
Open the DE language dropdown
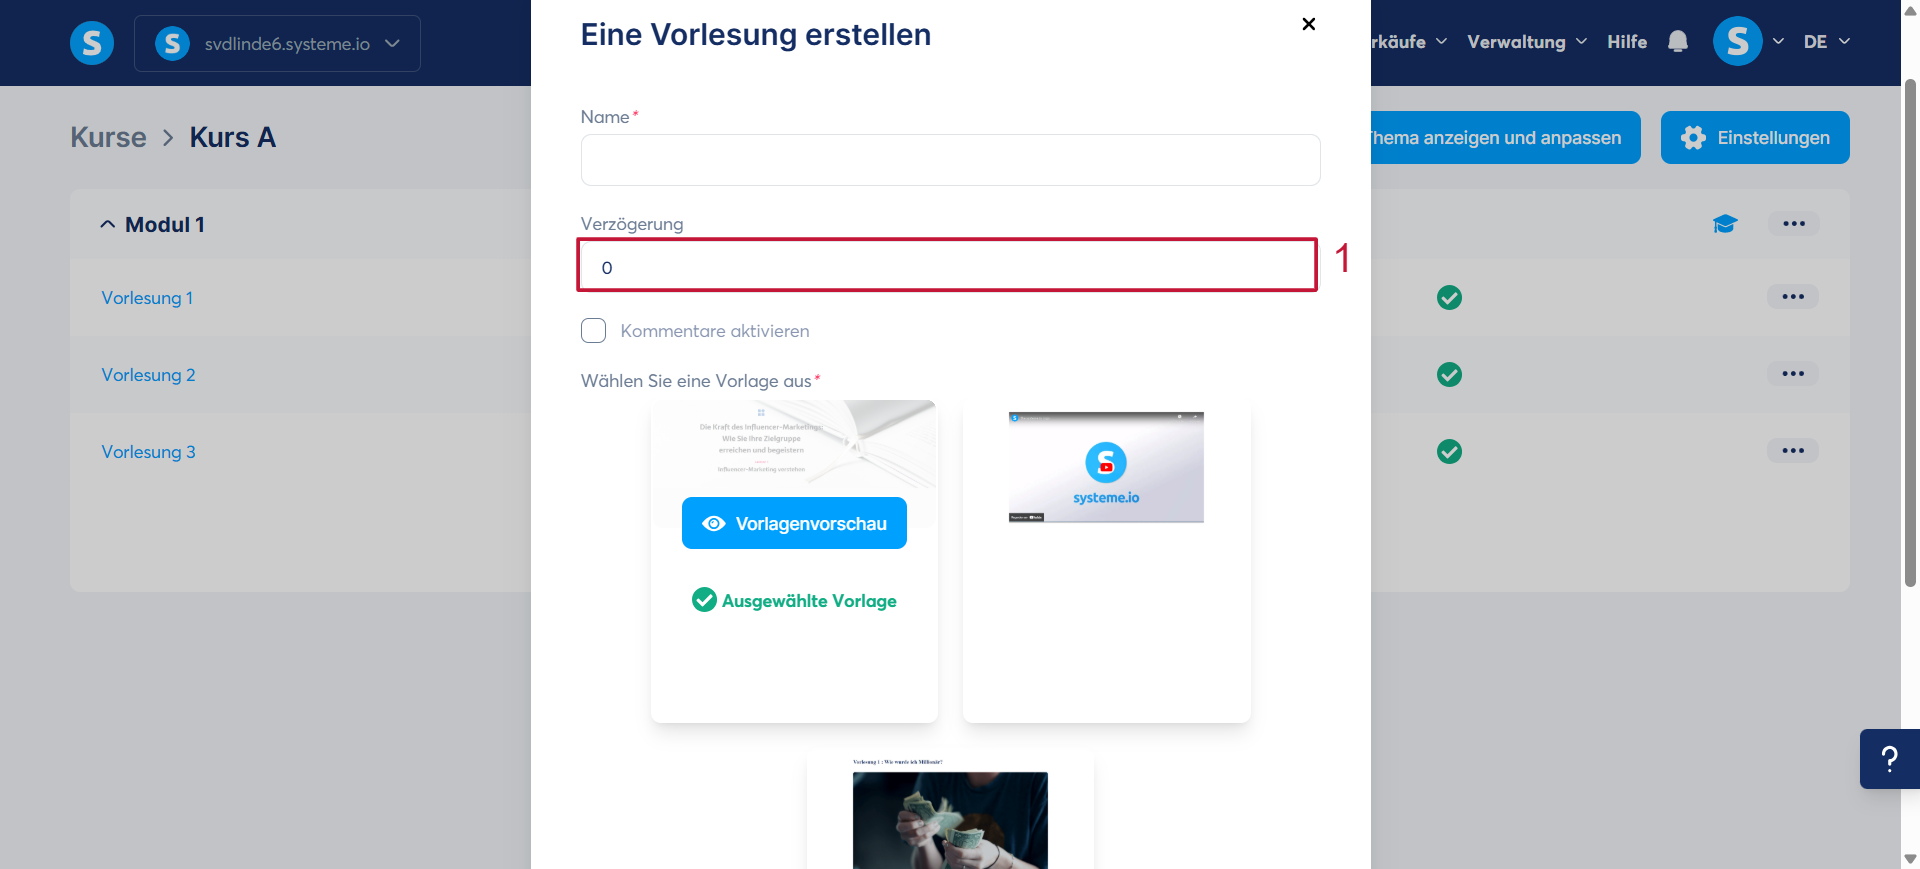[1826, 42]
